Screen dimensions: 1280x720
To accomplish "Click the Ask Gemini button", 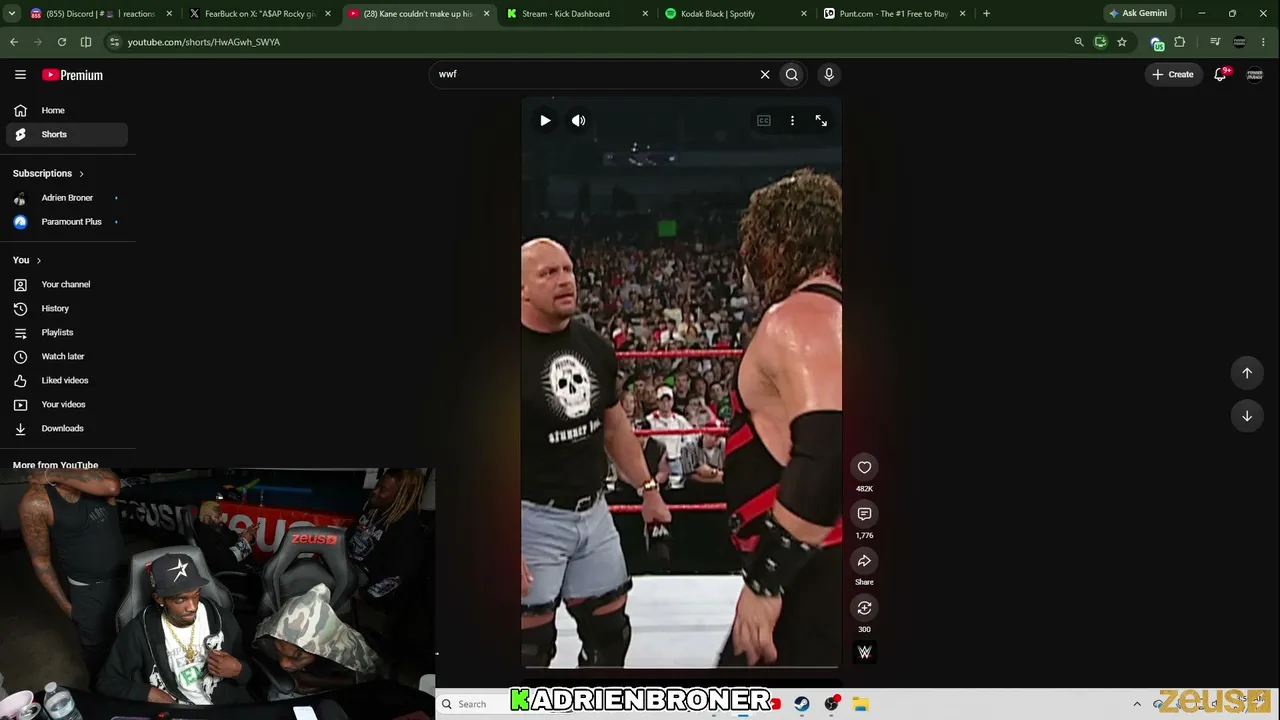I will tap(1138, 14).
